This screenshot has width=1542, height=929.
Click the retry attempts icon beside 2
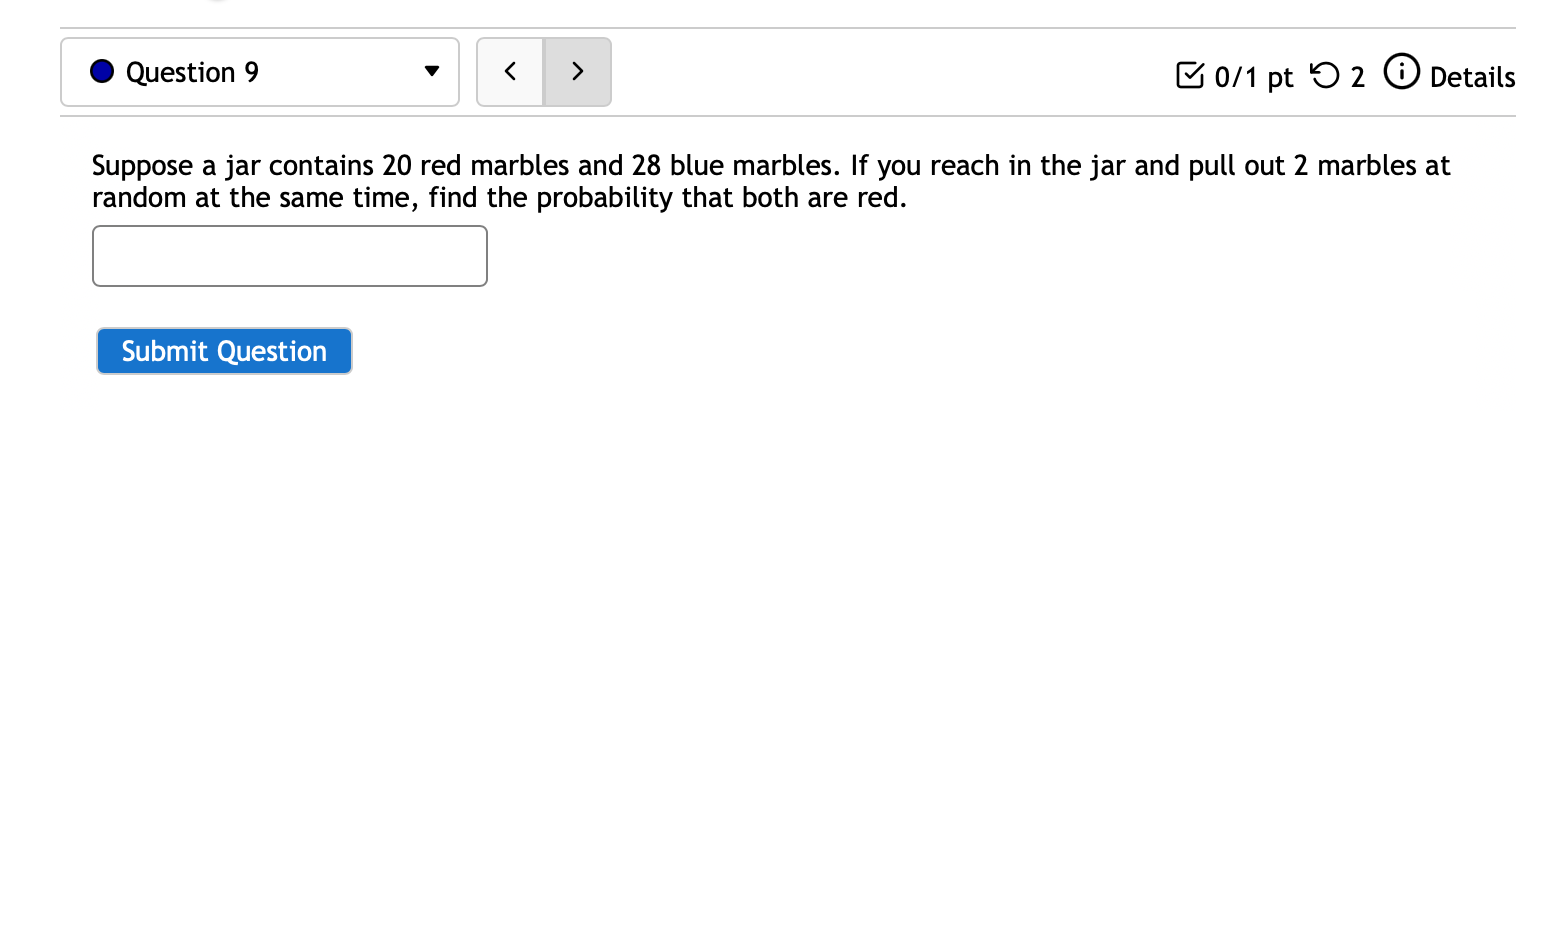1325,75
